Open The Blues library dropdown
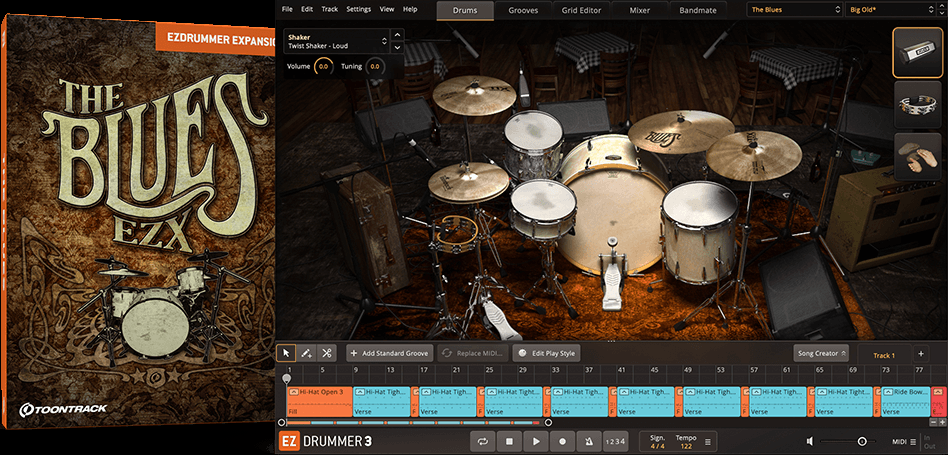 point(794,10)
